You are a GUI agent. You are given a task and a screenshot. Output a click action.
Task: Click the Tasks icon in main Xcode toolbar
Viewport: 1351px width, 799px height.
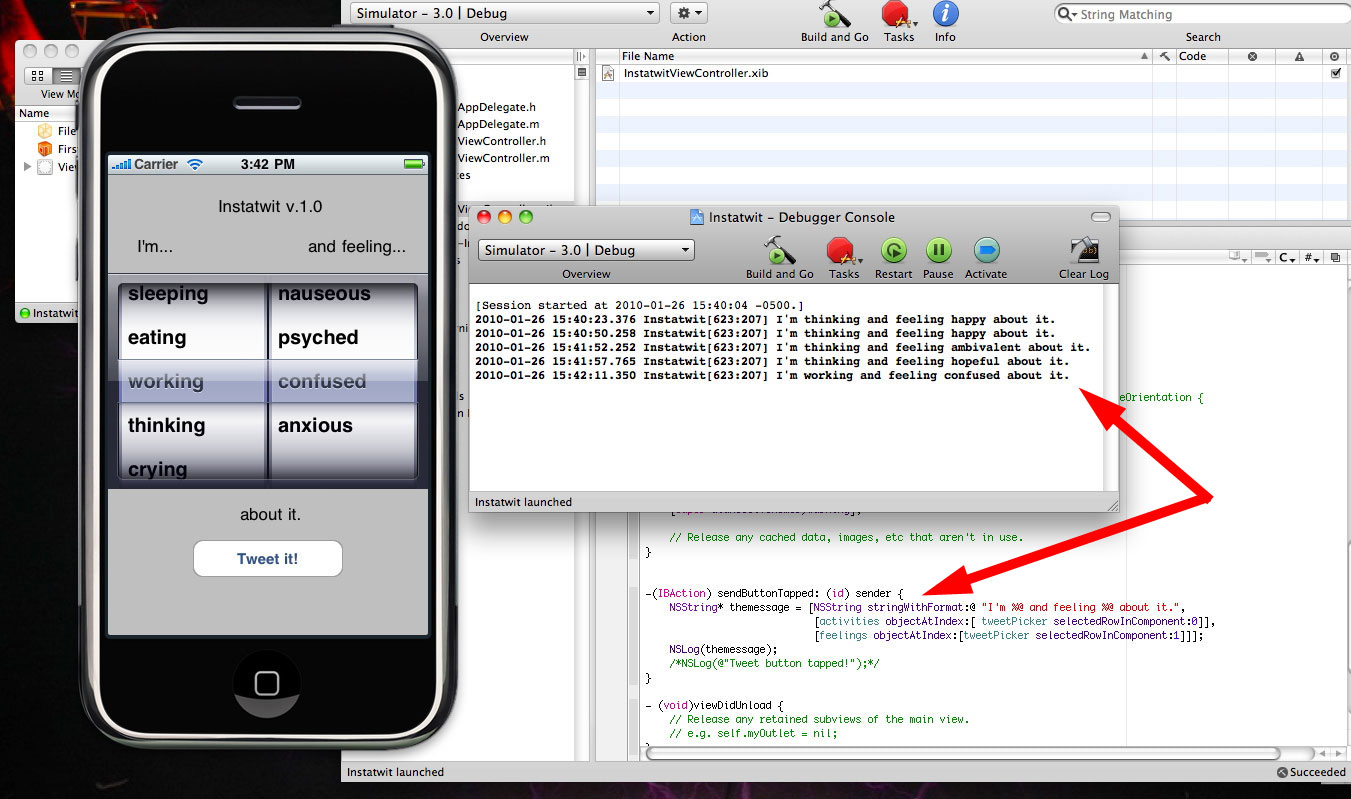point(898,14)
